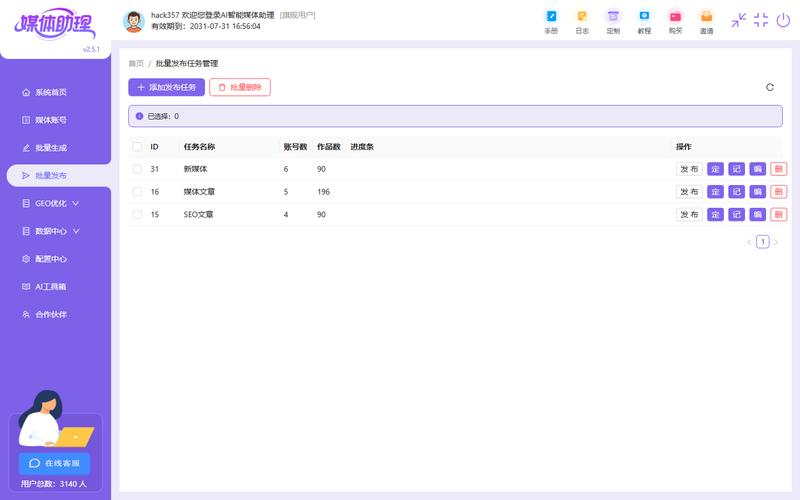The image size is (800, 500).
Task: Open 批量生成 in the sidebar
Action: [50, 148]
